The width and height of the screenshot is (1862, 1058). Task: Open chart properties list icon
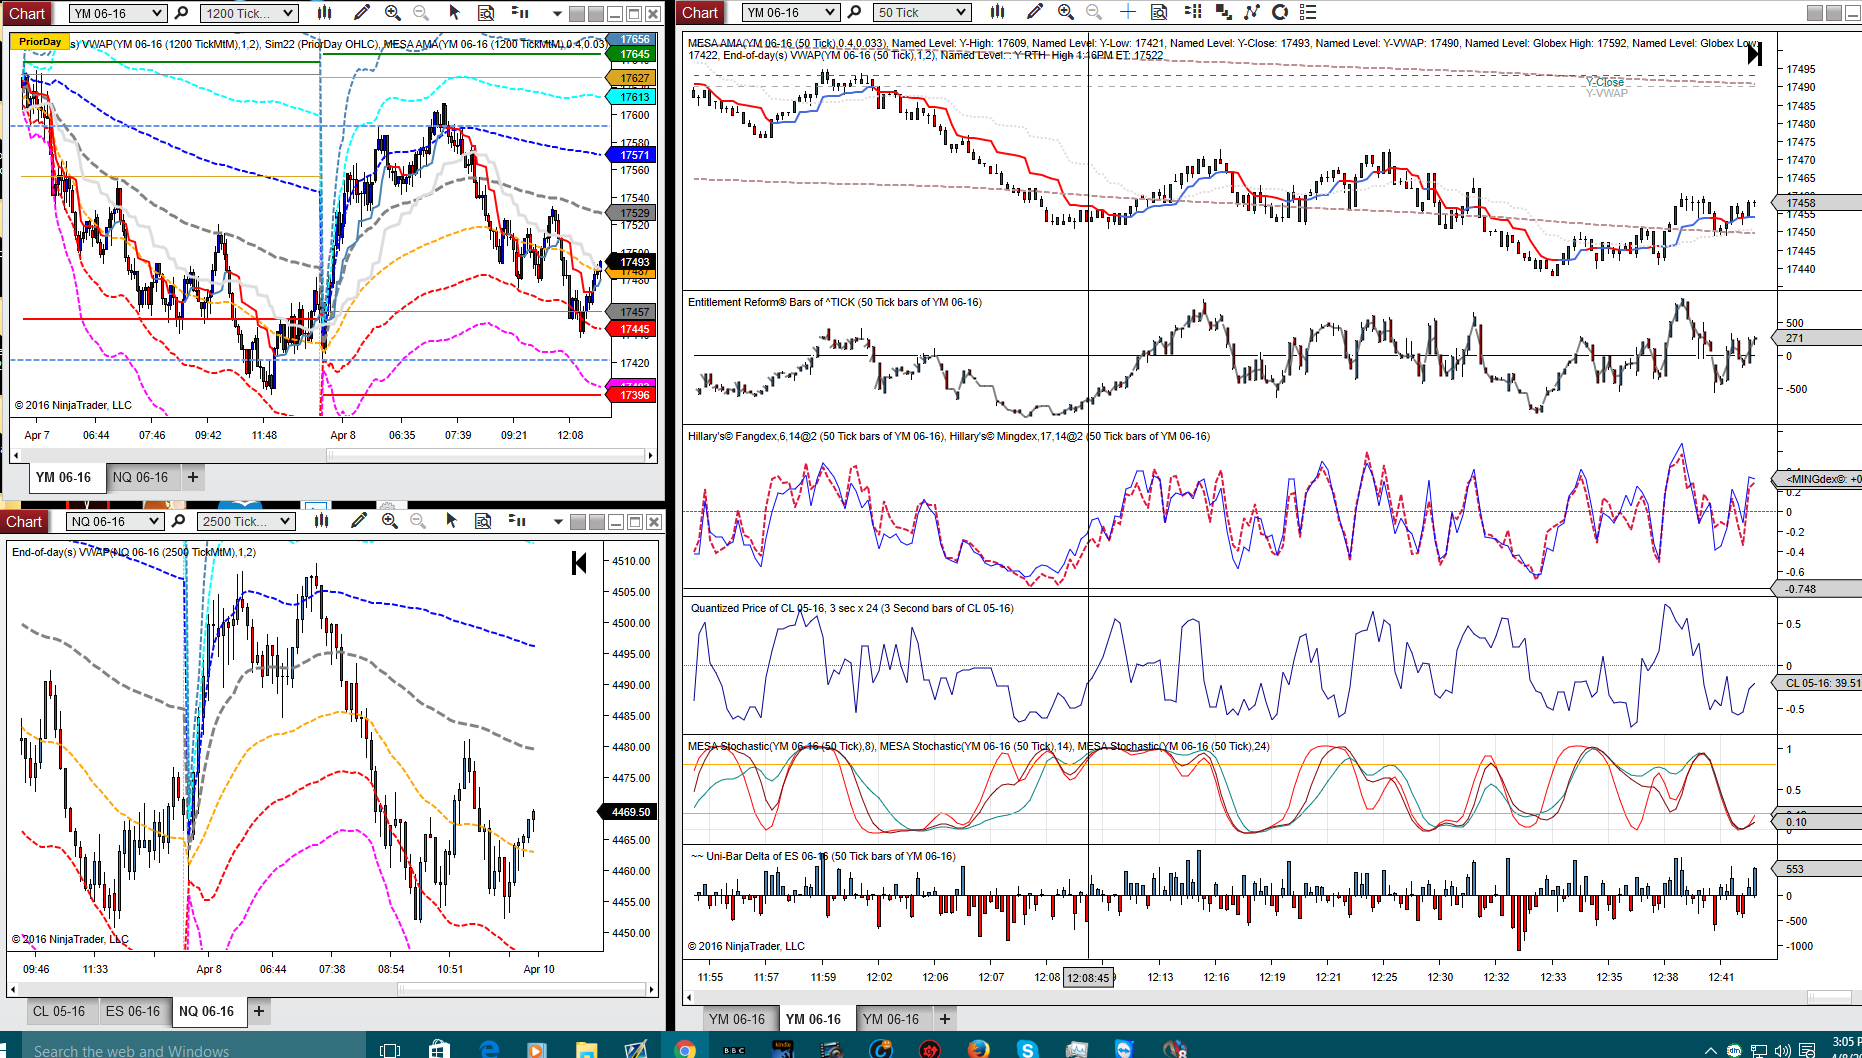point(1308,12)
